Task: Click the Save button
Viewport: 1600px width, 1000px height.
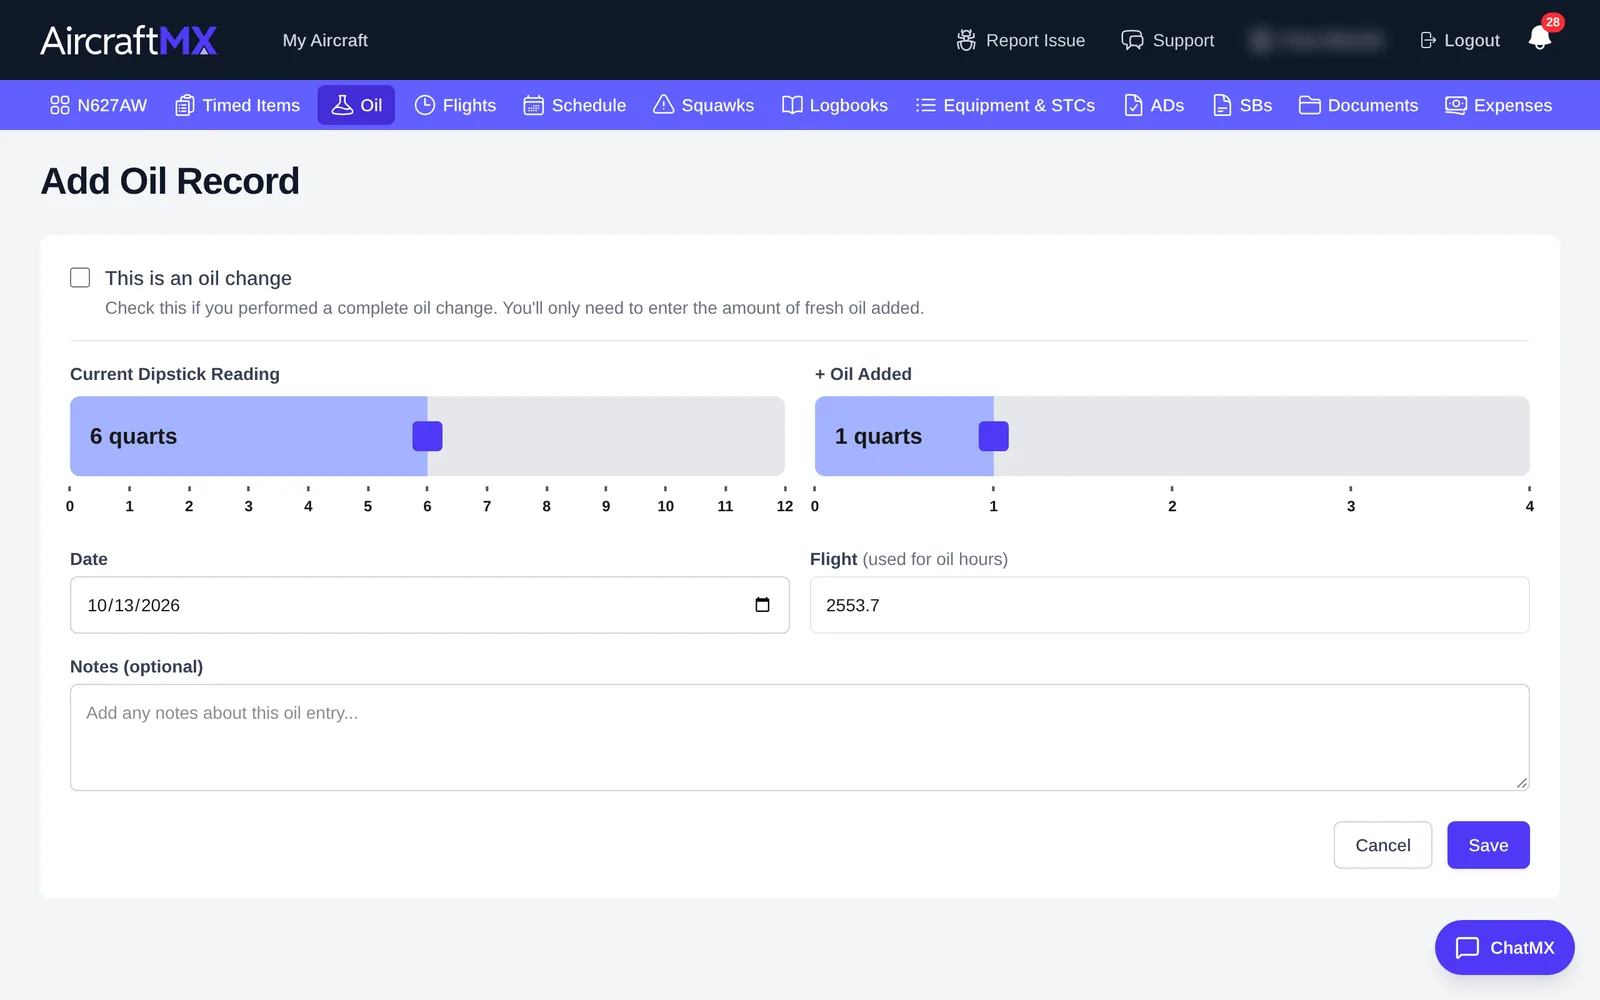Action: (x=1488, y=845)
